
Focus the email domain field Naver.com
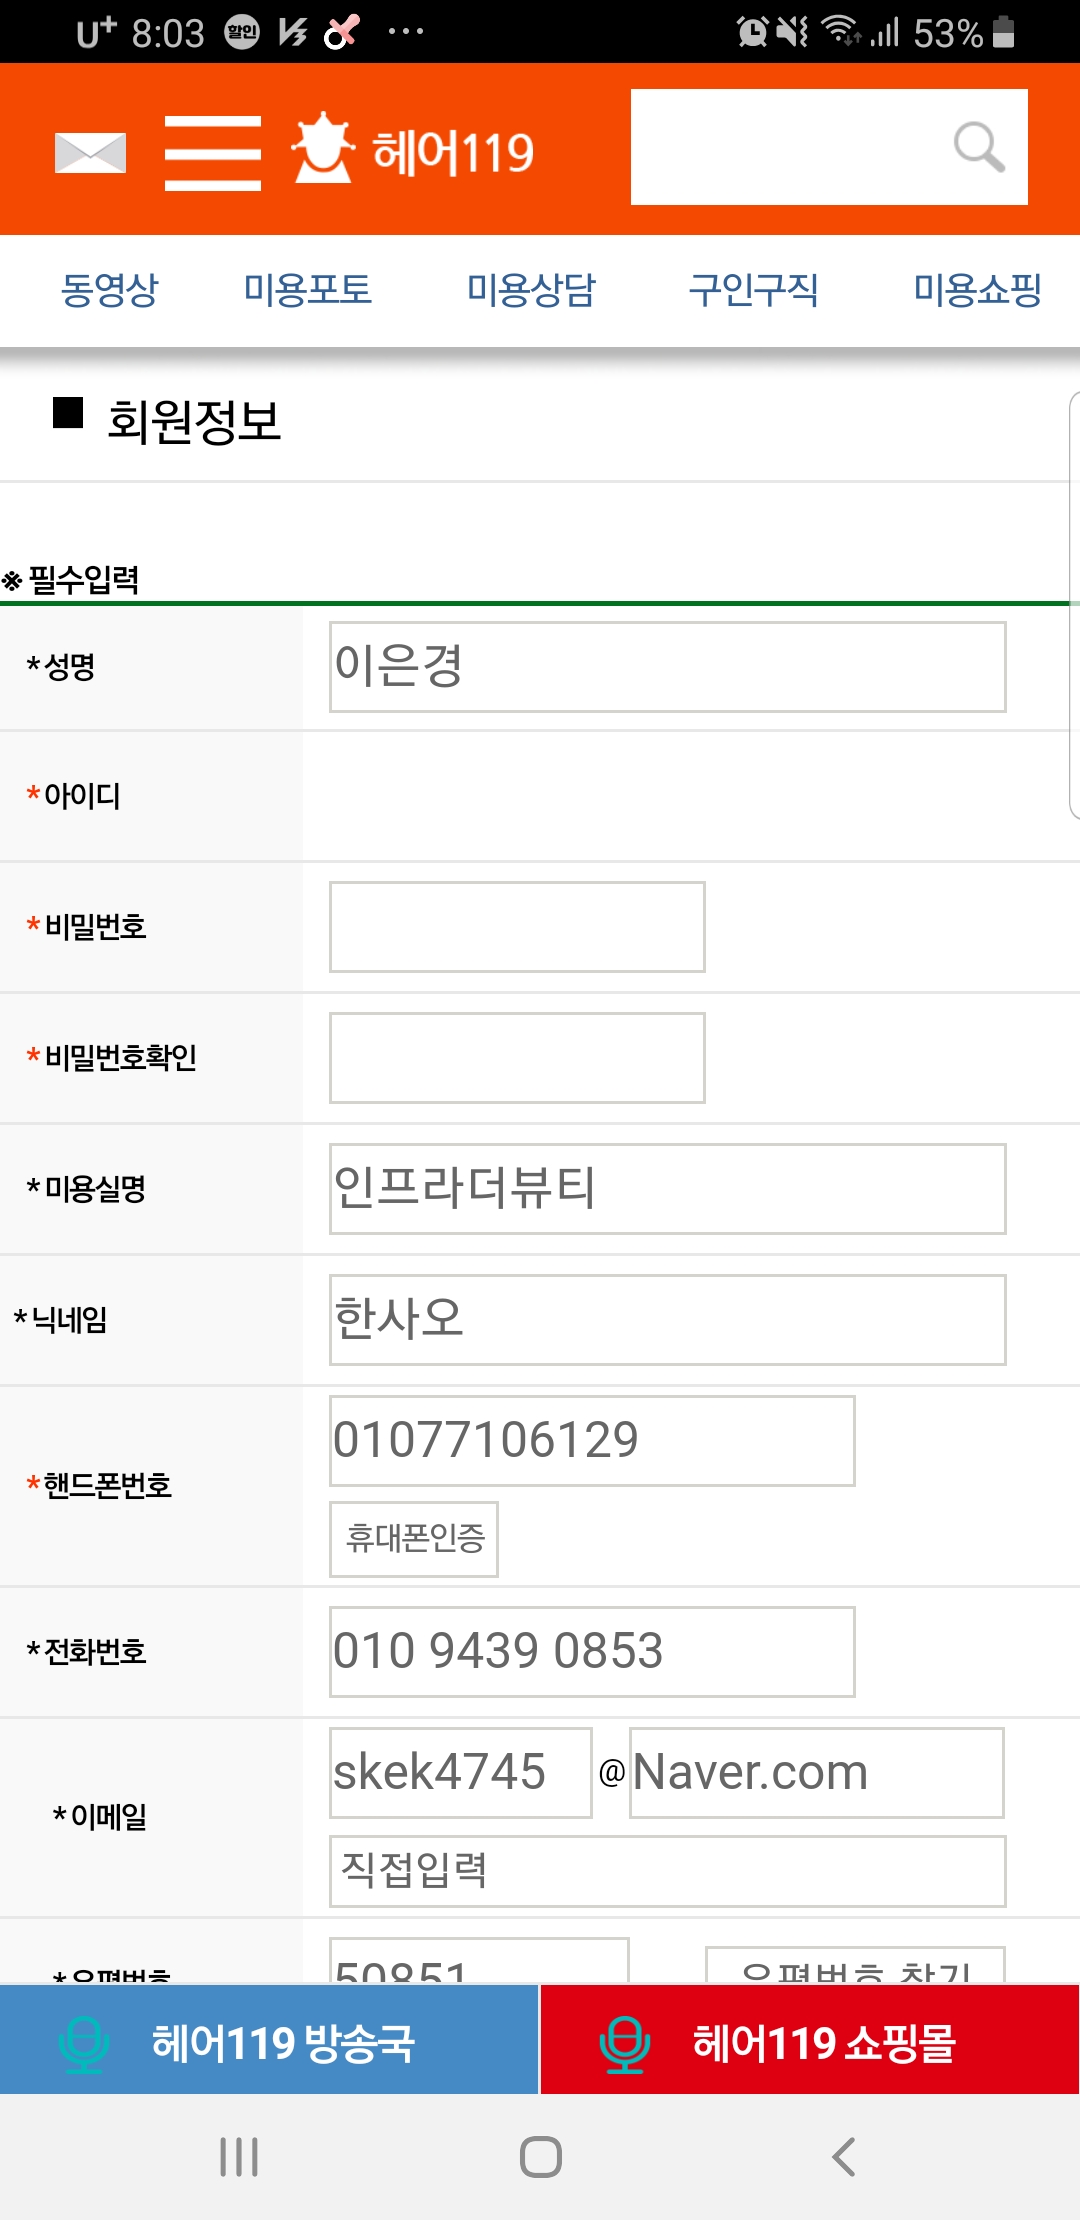click(x=816, y=1773)
